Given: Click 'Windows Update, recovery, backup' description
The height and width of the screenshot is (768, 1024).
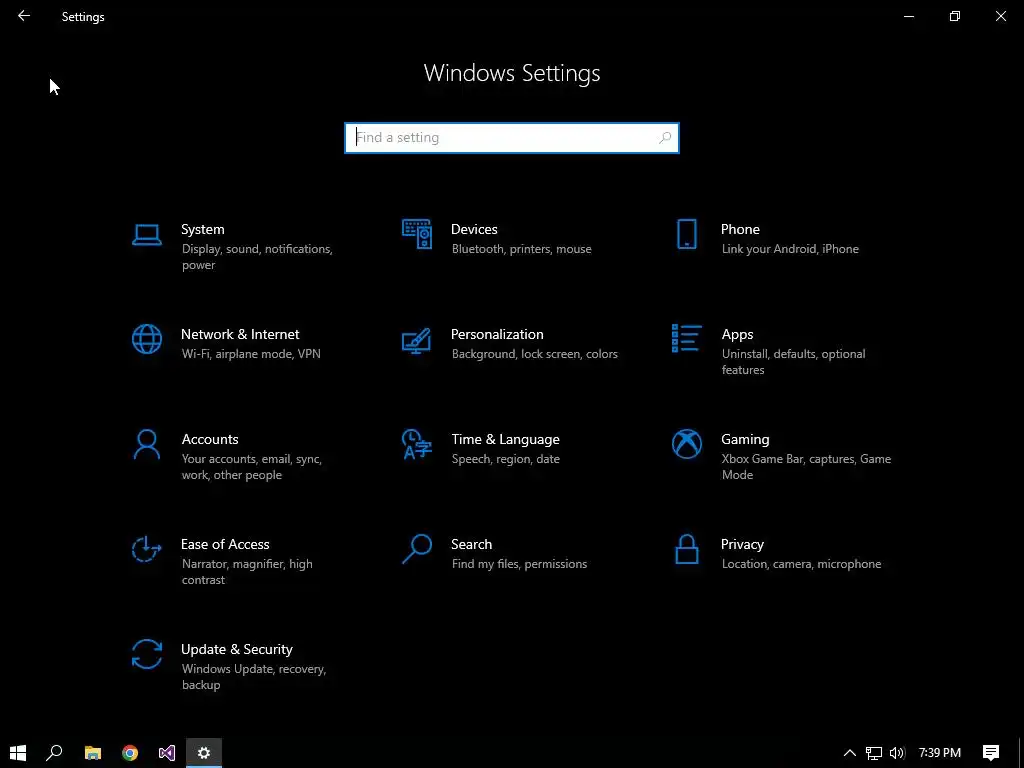Looking at the screenshot, I should 253,677.
